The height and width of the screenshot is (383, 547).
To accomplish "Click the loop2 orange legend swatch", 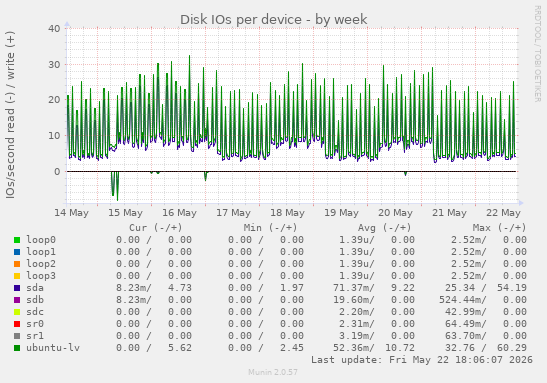I will coord(17,264).
